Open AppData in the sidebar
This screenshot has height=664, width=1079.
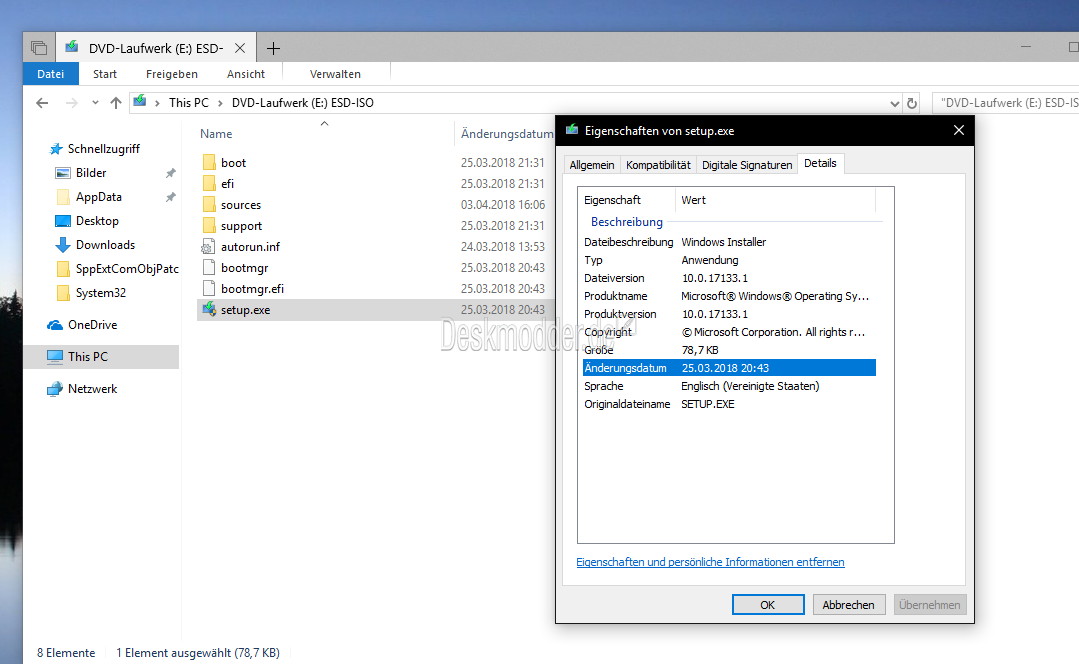[x=98, y=197]
